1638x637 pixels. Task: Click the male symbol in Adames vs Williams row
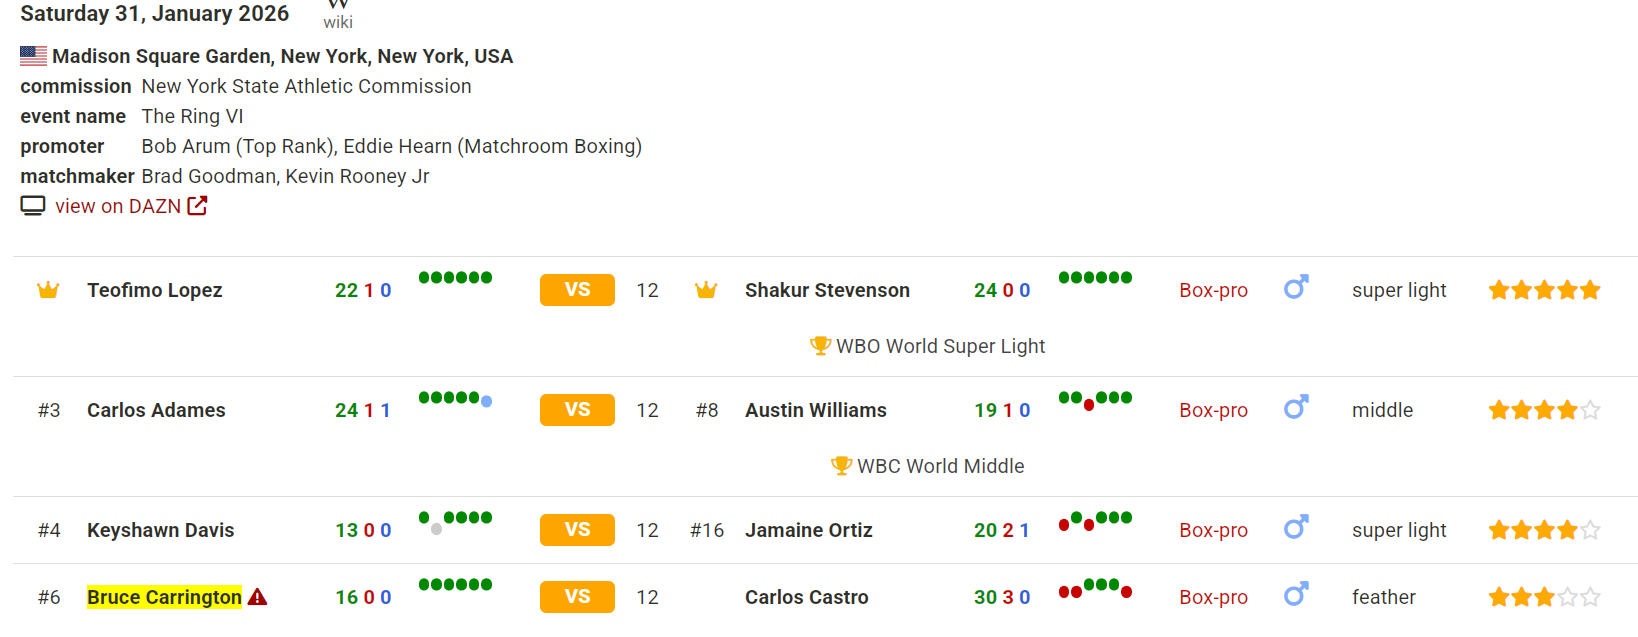[x=1296, y=408]
